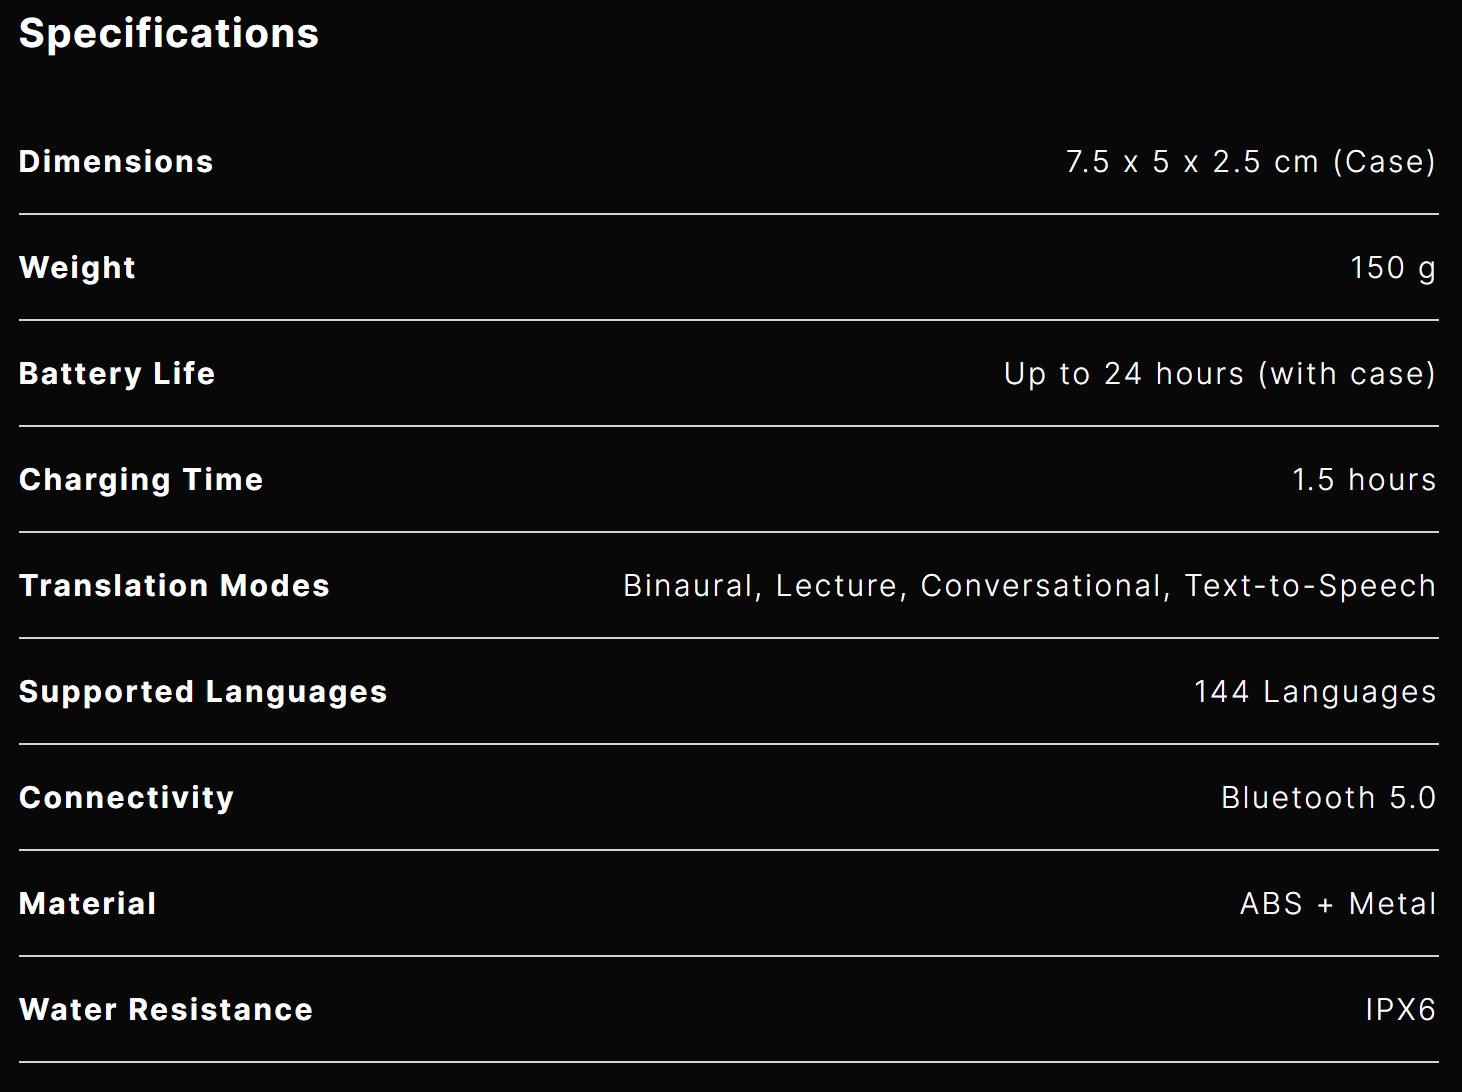1462x1092 pixels.
Task: Click the Weight label
Action: [x=77, y=268]
